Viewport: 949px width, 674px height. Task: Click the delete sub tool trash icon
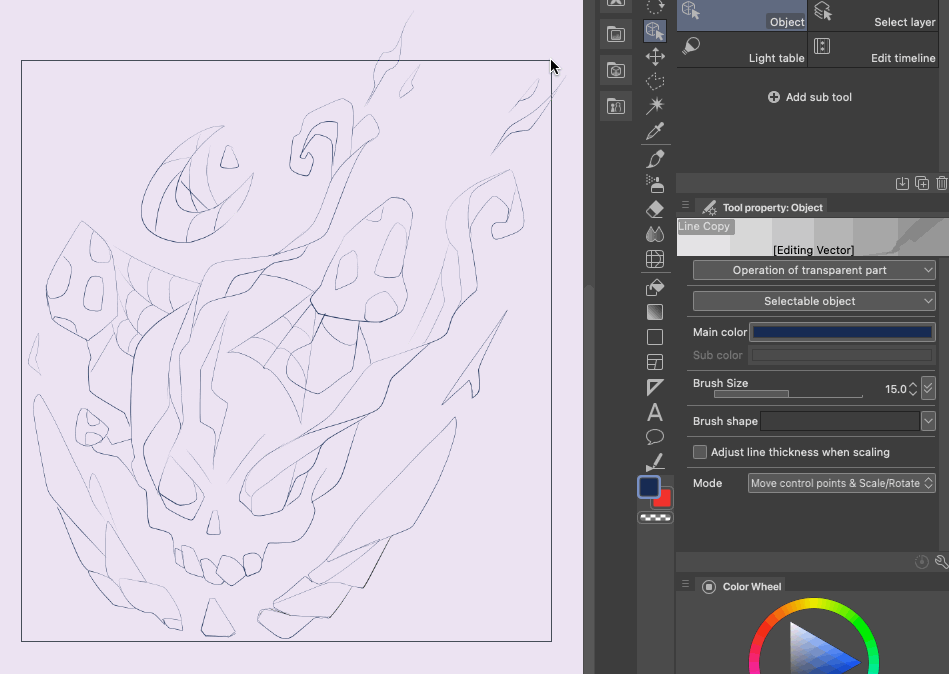click(942, 183)
